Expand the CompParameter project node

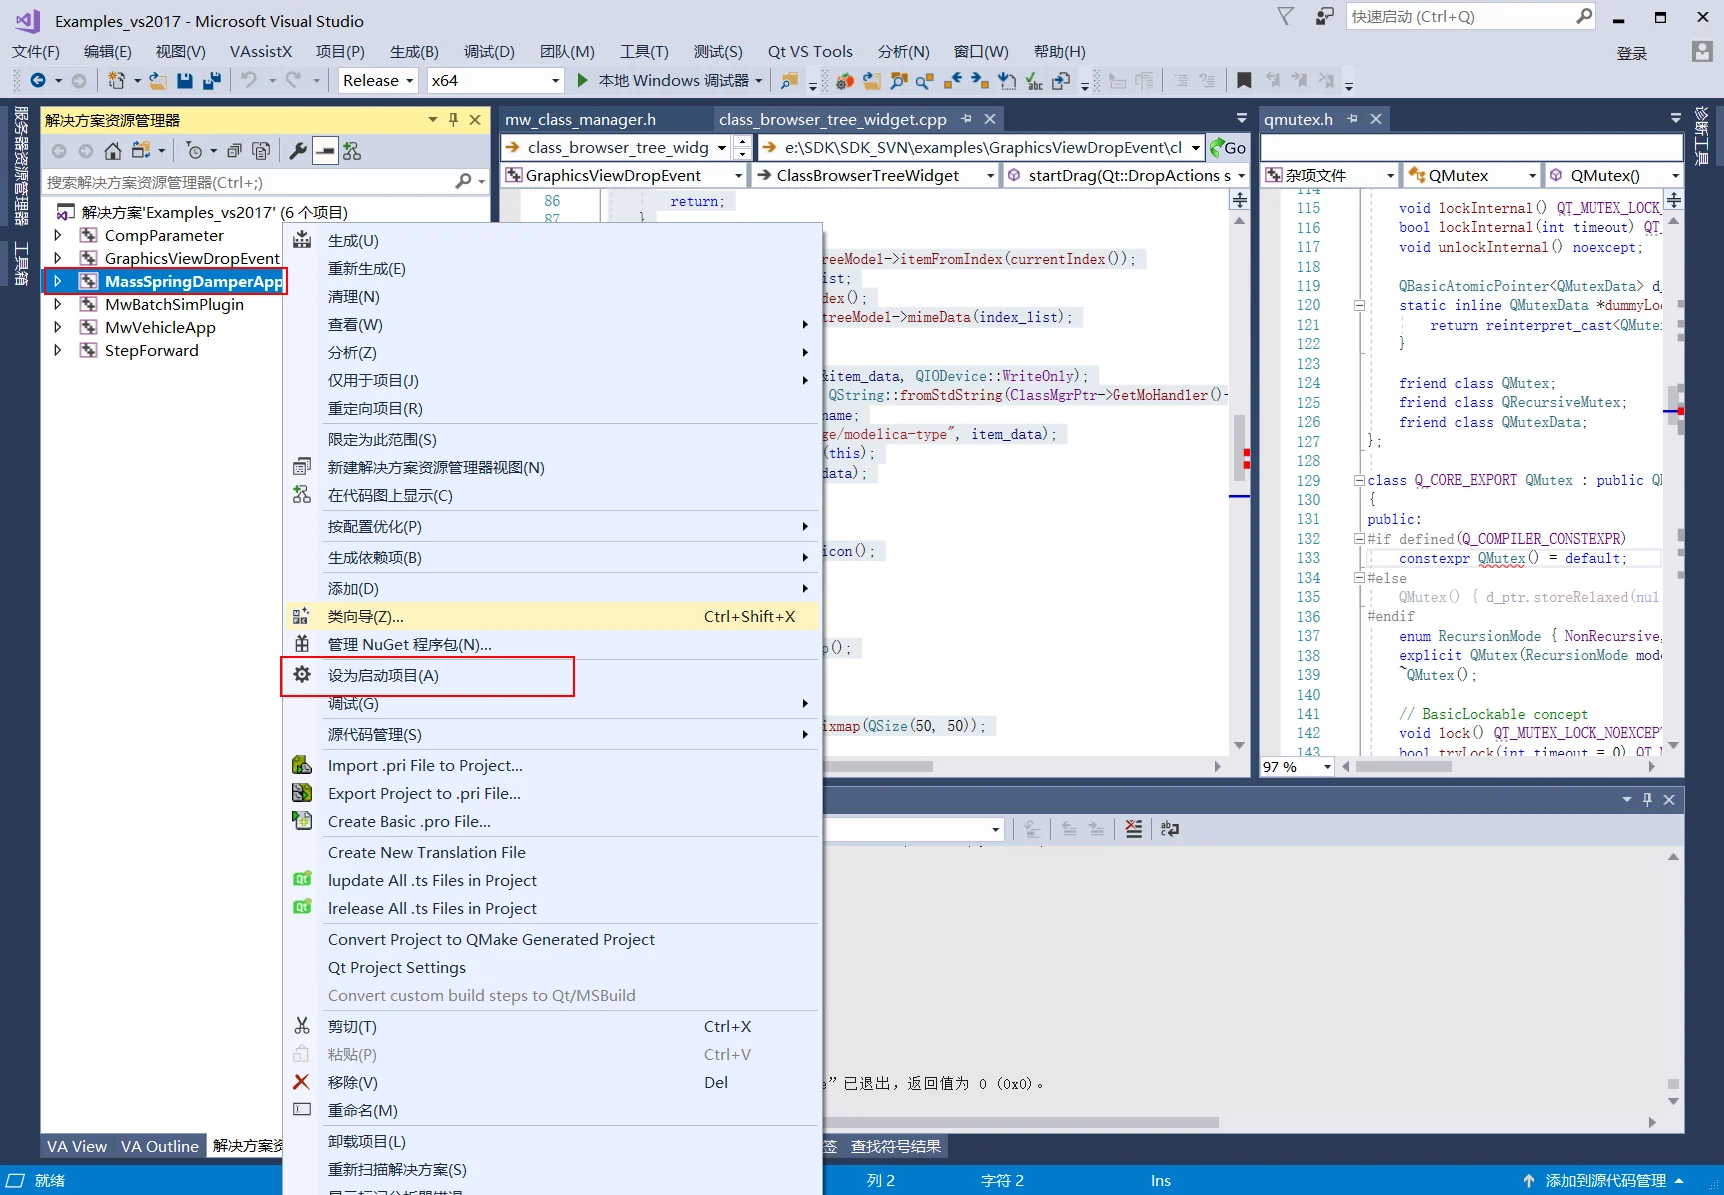[57, 235]
